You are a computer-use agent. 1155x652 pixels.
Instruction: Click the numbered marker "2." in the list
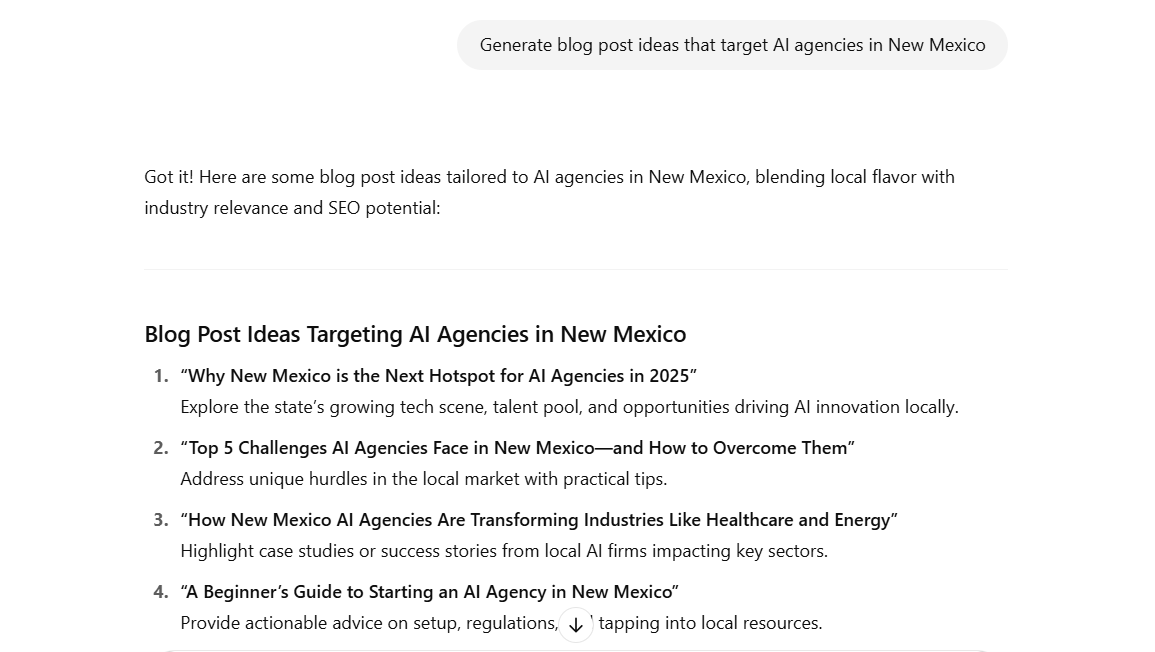tap(161, 448)
